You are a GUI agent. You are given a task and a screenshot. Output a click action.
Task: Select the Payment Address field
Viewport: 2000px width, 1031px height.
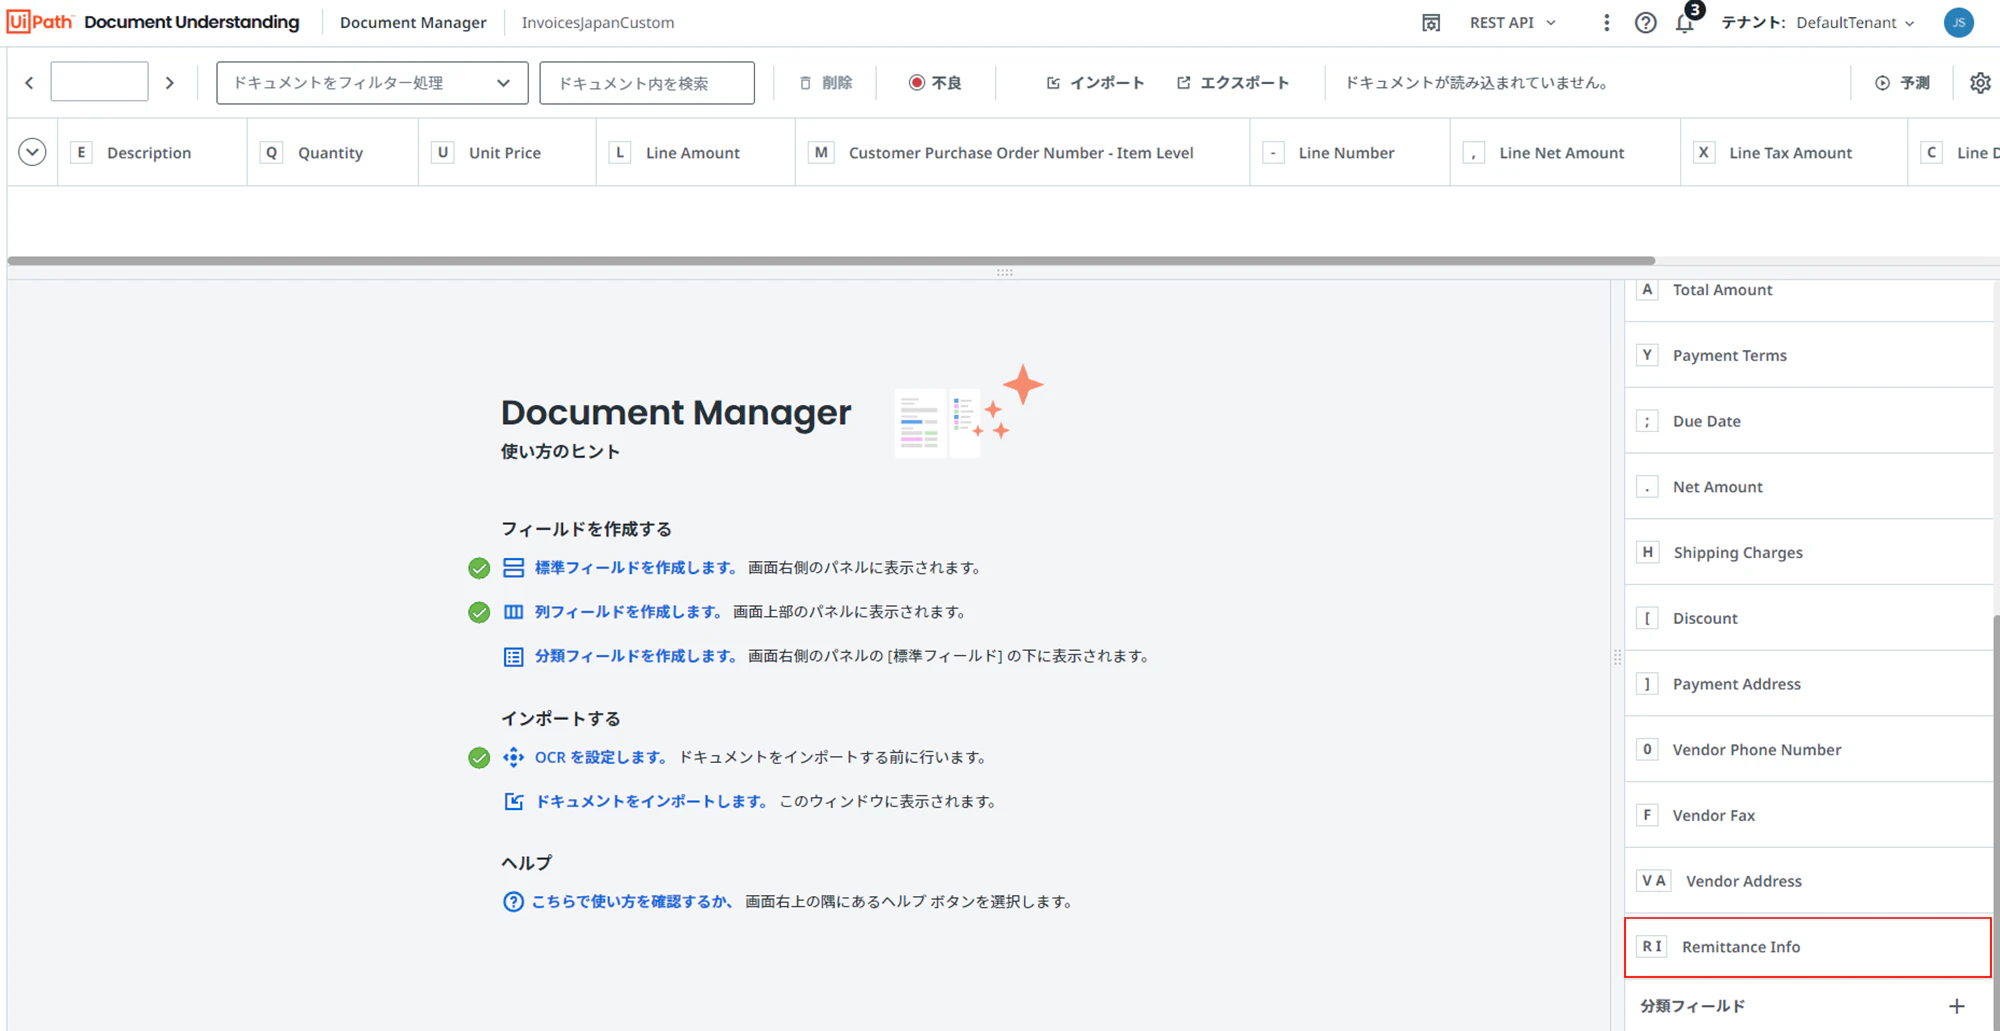pyautogui.click(x=1808, y=684)
